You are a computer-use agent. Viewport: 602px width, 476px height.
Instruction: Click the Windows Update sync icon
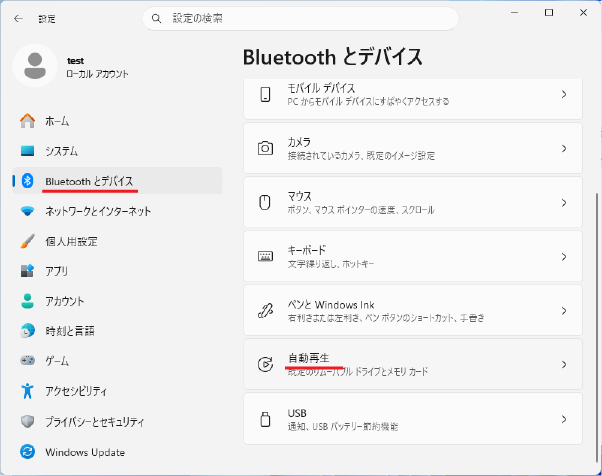[x=27, y=452]
